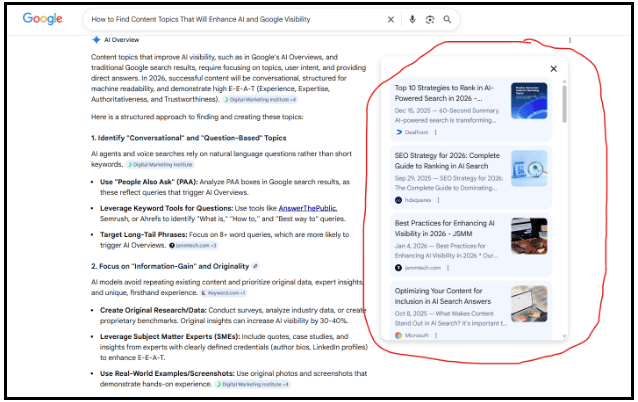The height and width of the screenshot is (402, 638).
Task: Click thumbnail of Best Practices JSMM article
Action: click(529, 236)
